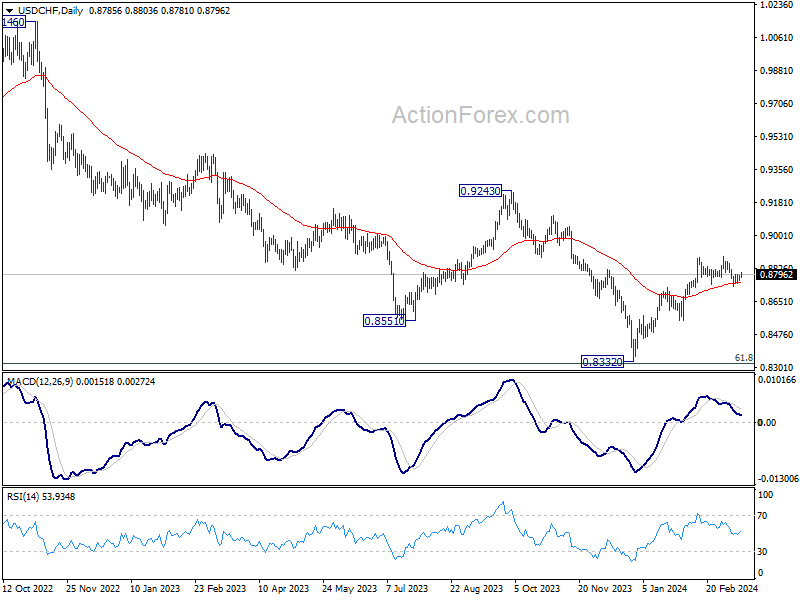Click the RSI(14) indicator label

pos(22,496)
